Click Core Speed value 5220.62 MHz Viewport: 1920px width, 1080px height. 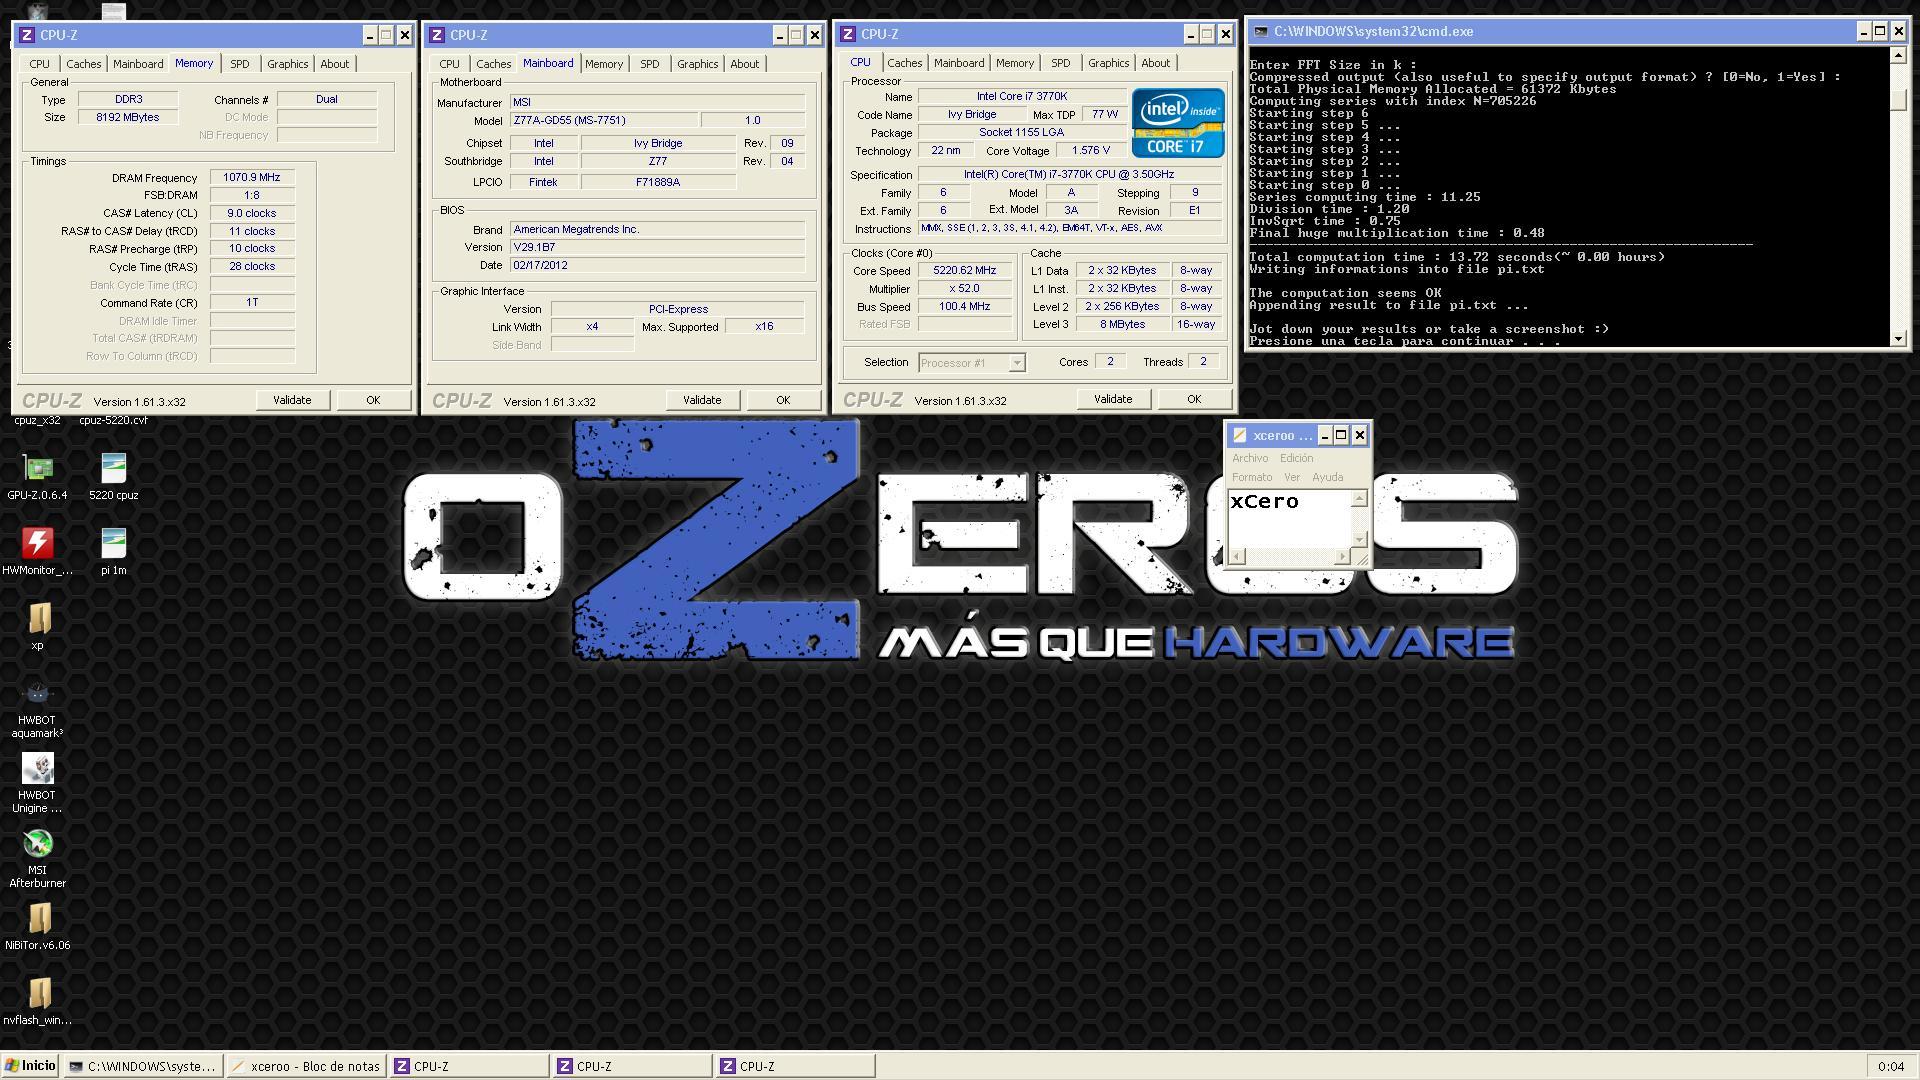(965, 271)
